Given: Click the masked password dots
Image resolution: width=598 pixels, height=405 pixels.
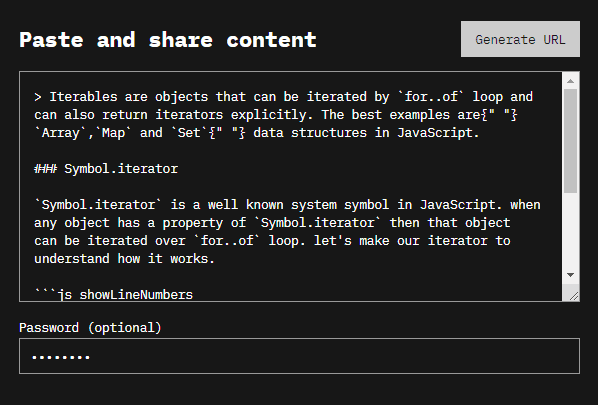Looking at the screenshot, I should 61,357.
